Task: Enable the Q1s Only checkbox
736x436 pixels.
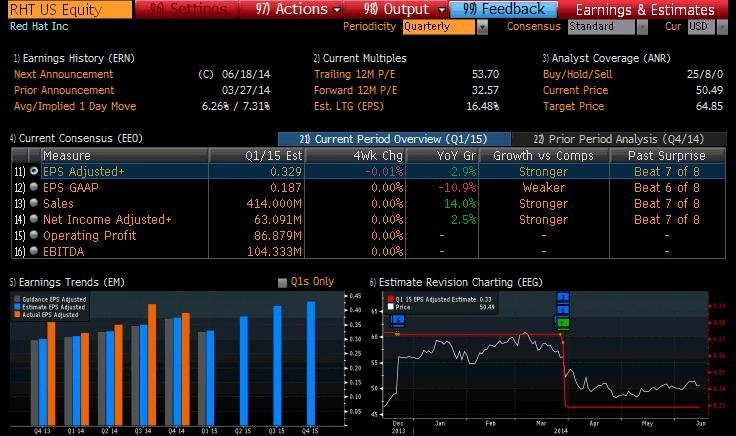Action: 282,283
